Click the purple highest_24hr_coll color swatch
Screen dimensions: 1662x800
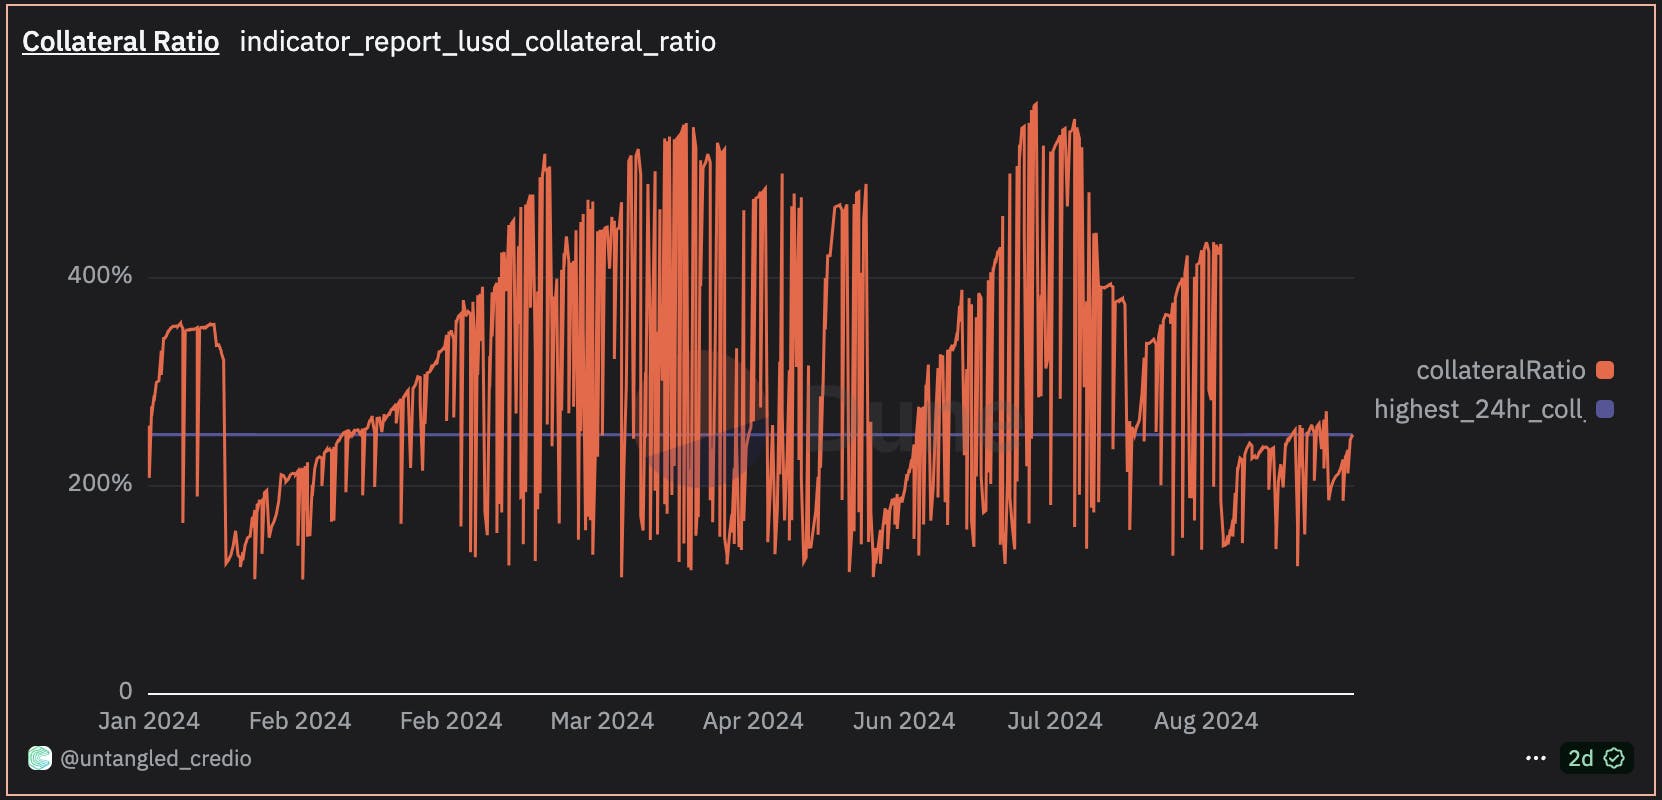[1605, 409]
